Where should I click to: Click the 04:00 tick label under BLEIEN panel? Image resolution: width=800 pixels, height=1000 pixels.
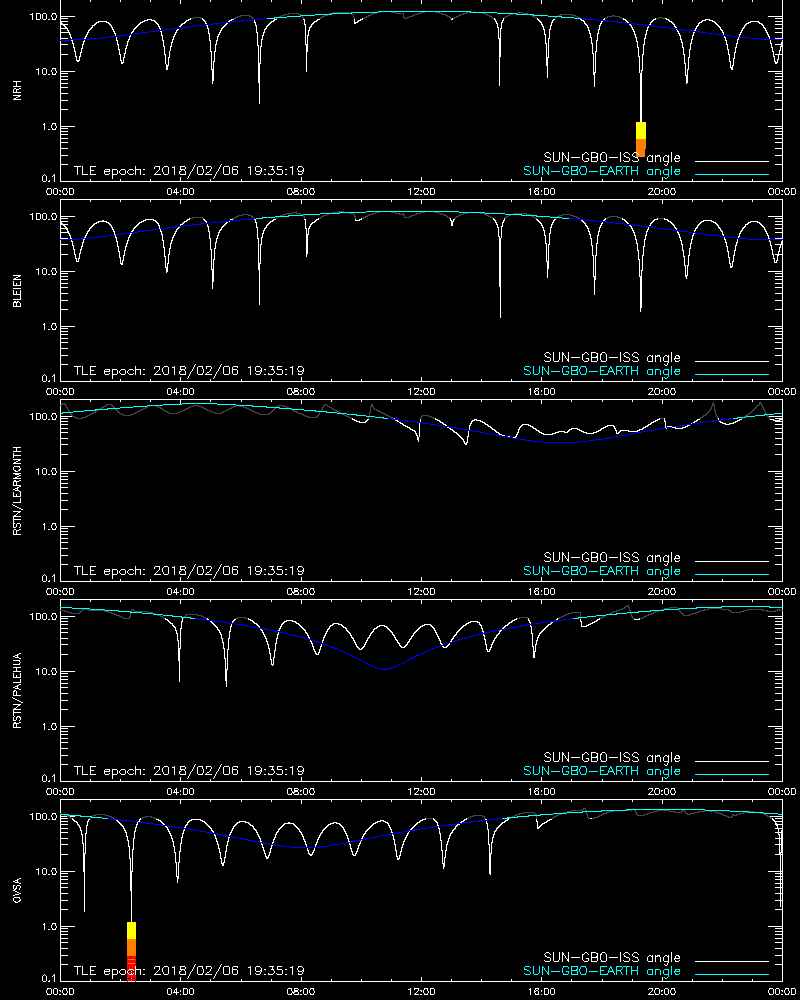pos(181,392)
